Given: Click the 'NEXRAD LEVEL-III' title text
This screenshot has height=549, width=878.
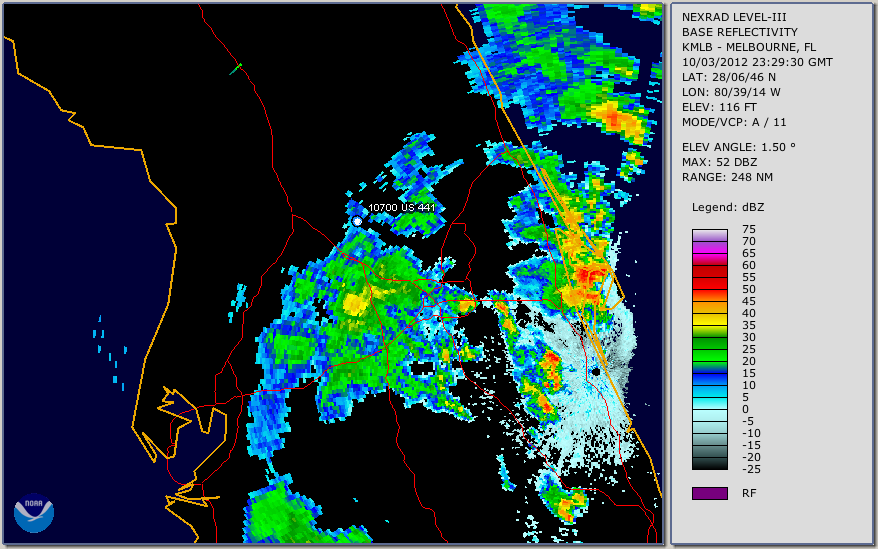Looking at the screenshot, I should [734, 17].
